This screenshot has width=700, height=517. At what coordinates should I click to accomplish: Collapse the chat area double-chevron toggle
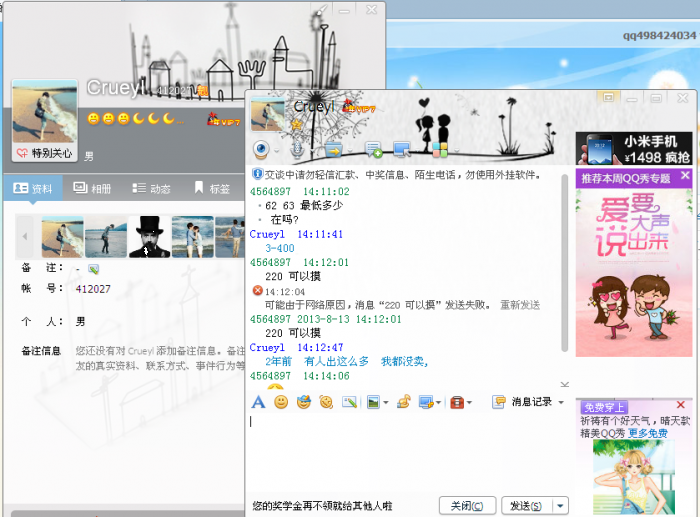[x=564, y=384]
